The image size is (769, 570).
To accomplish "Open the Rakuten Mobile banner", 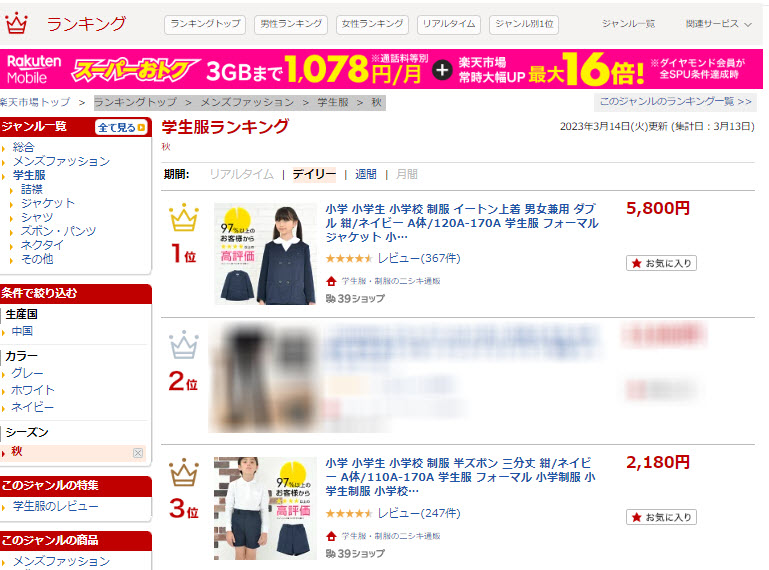I will click(x=382, y=69).
